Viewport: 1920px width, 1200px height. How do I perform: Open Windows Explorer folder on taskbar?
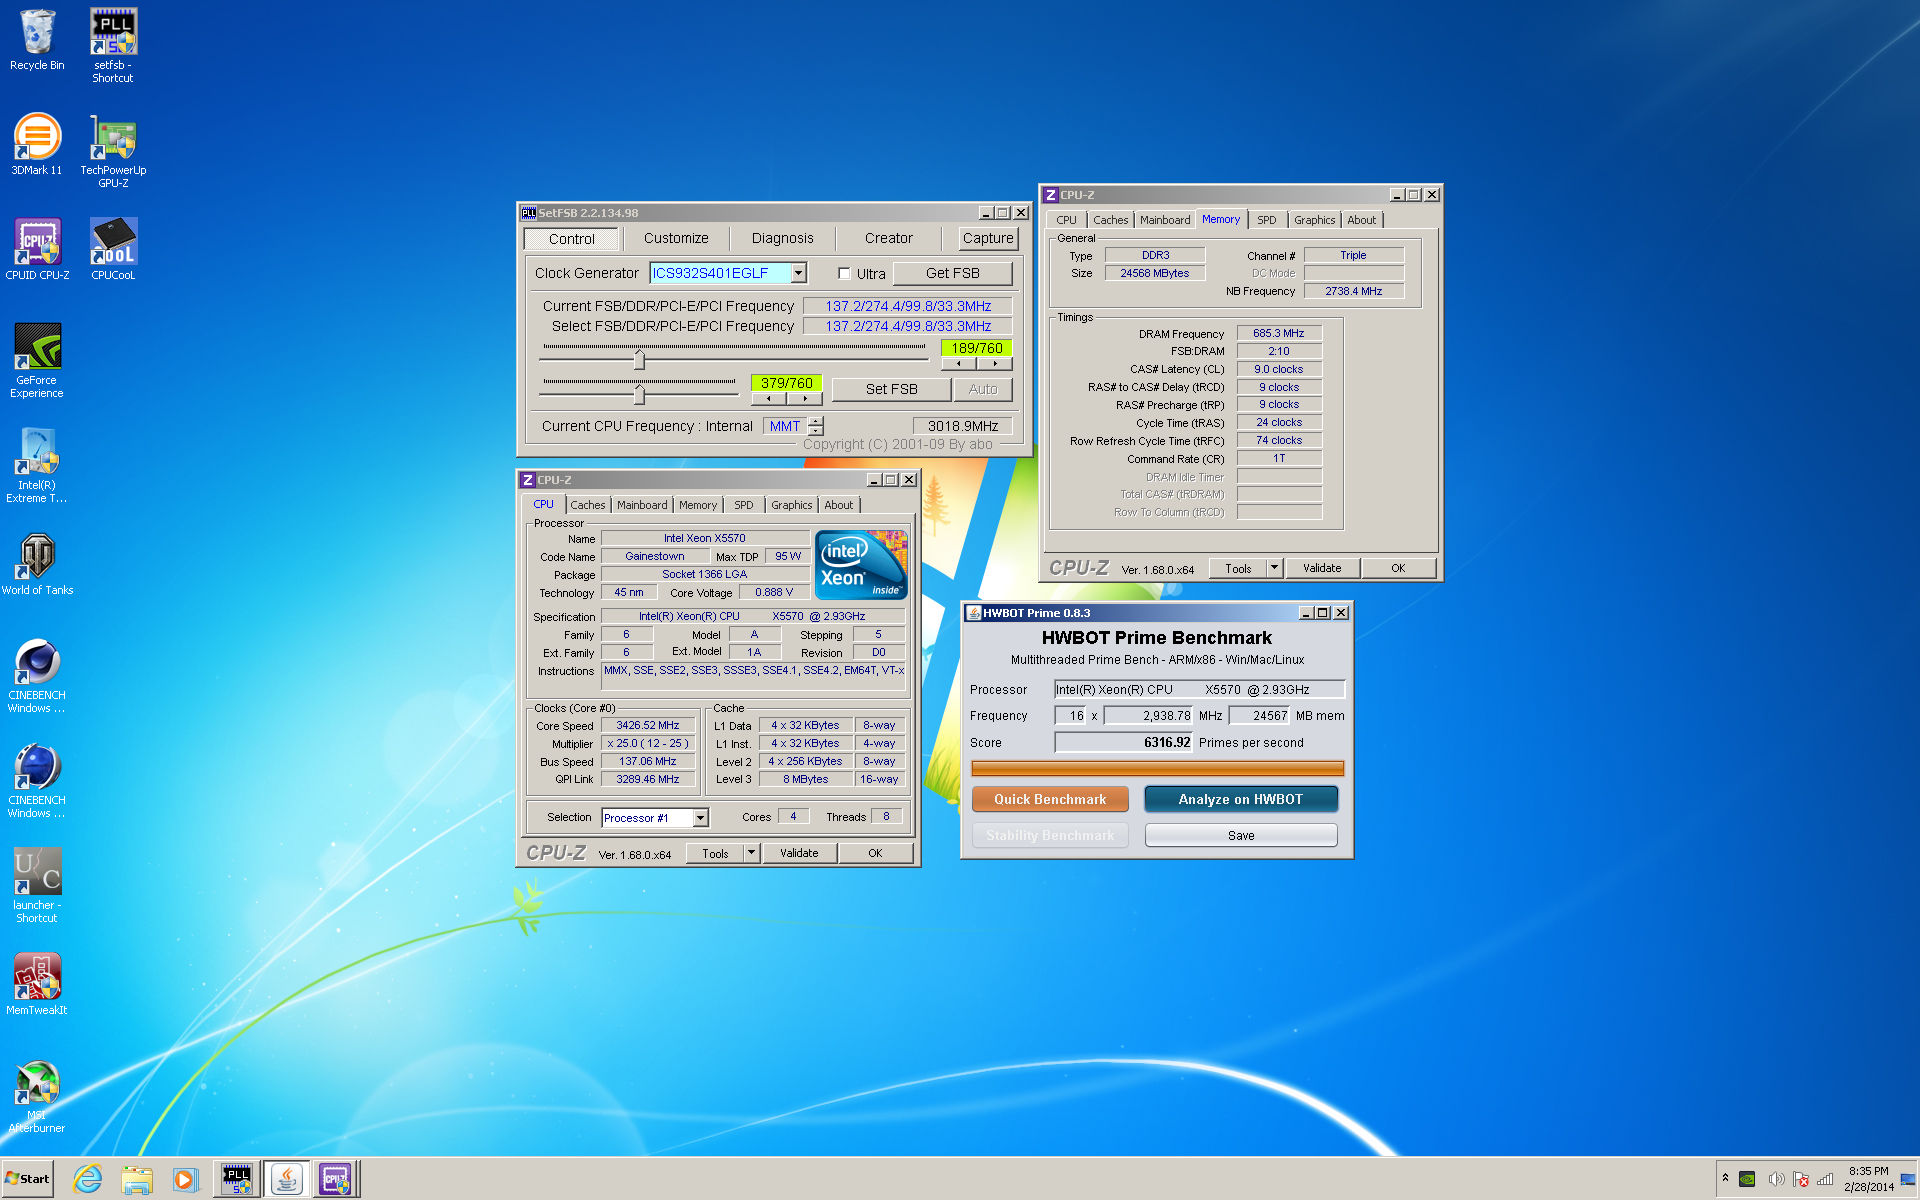pos(136,1179)
